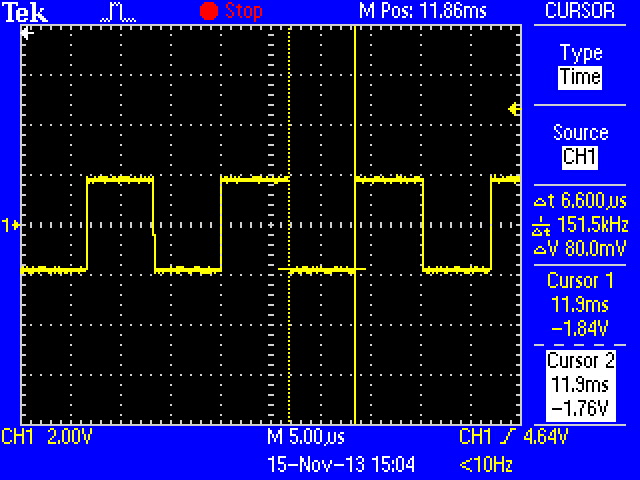Click the delta V 80.0mV readout

(x=580, y=248)
